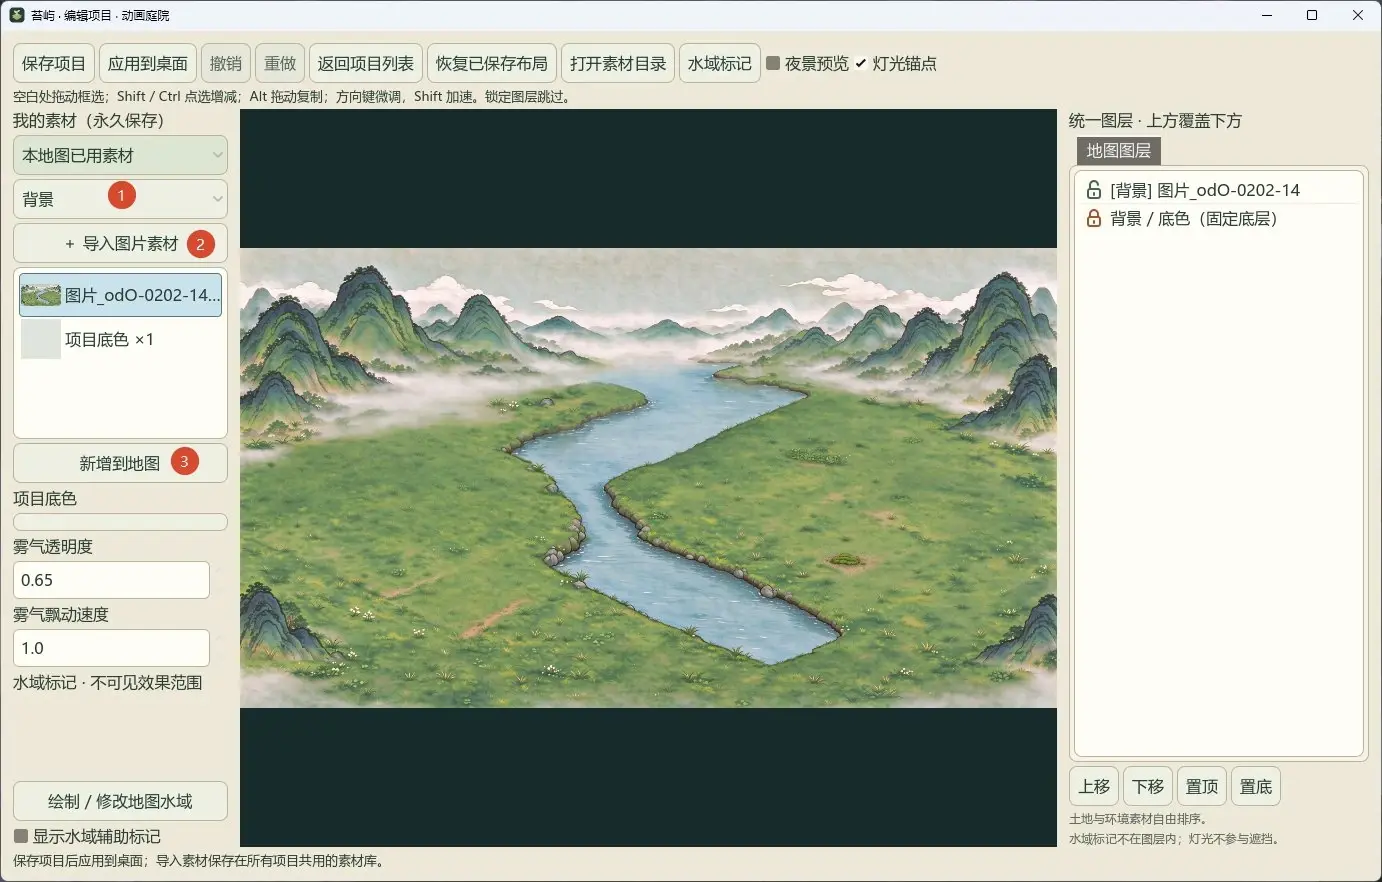Click 绘制 / 修改地图水域 button
Screen dimensions: 1382x882
(x=120, y=801)
